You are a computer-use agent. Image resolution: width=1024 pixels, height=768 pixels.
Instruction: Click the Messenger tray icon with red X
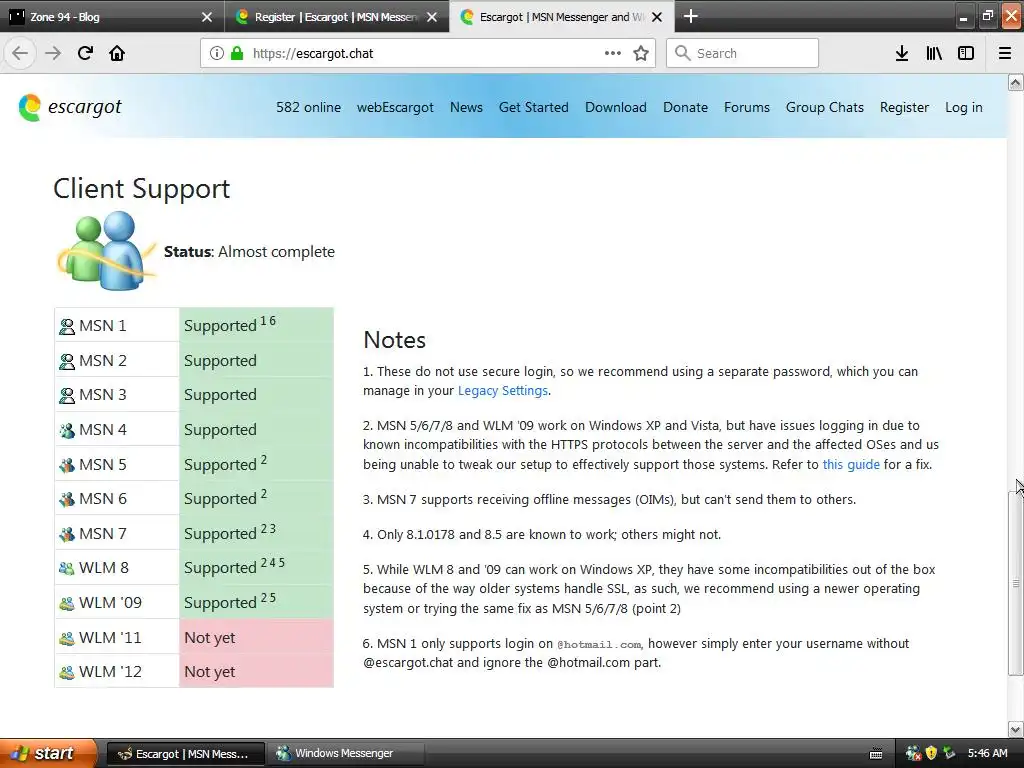914,753
